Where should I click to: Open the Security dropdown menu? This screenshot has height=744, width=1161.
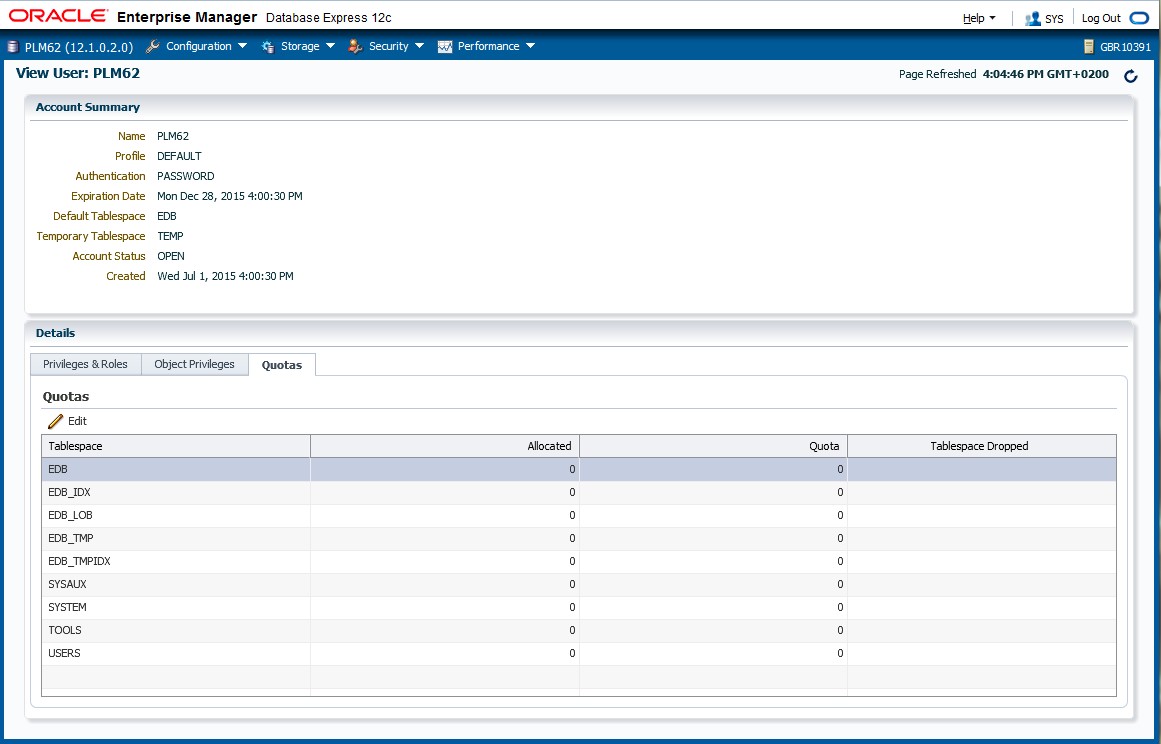coord(396,46)
